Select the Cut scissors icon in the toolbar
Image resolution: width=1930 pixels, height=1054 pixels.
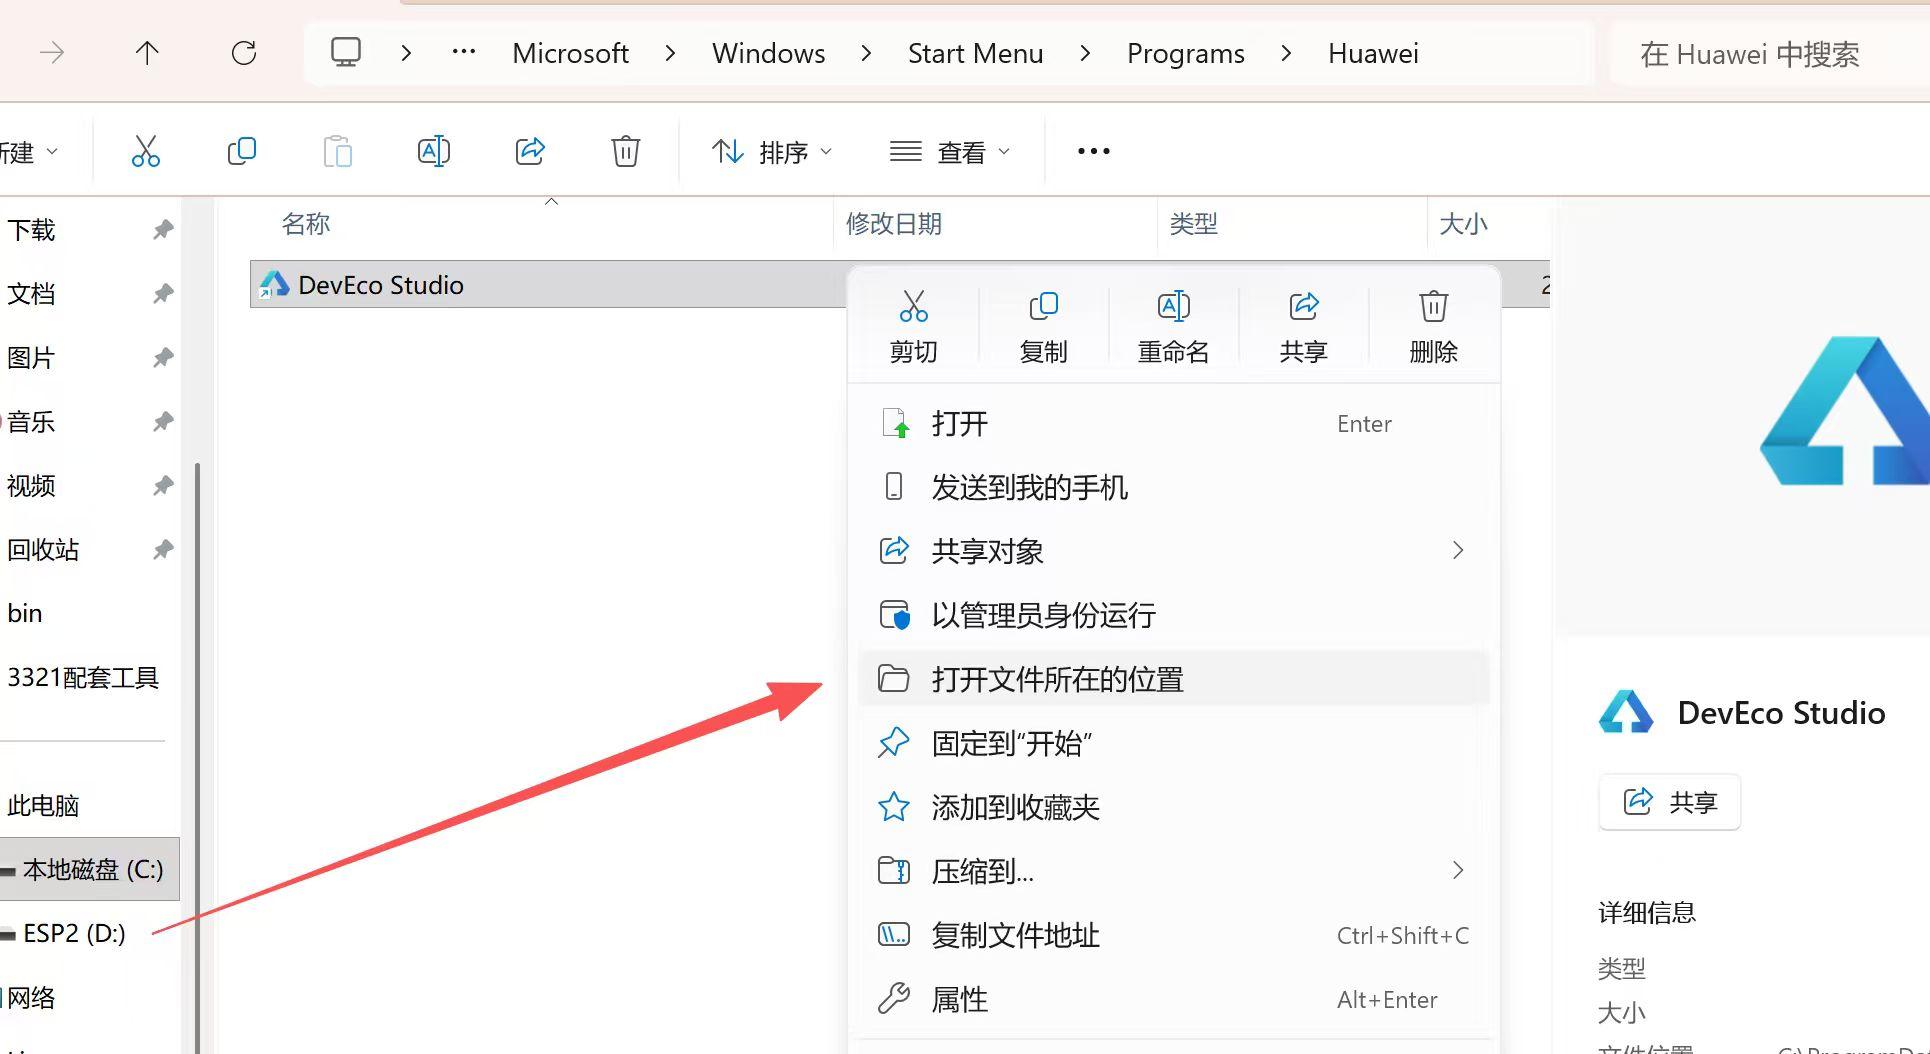tap(145, 151)
